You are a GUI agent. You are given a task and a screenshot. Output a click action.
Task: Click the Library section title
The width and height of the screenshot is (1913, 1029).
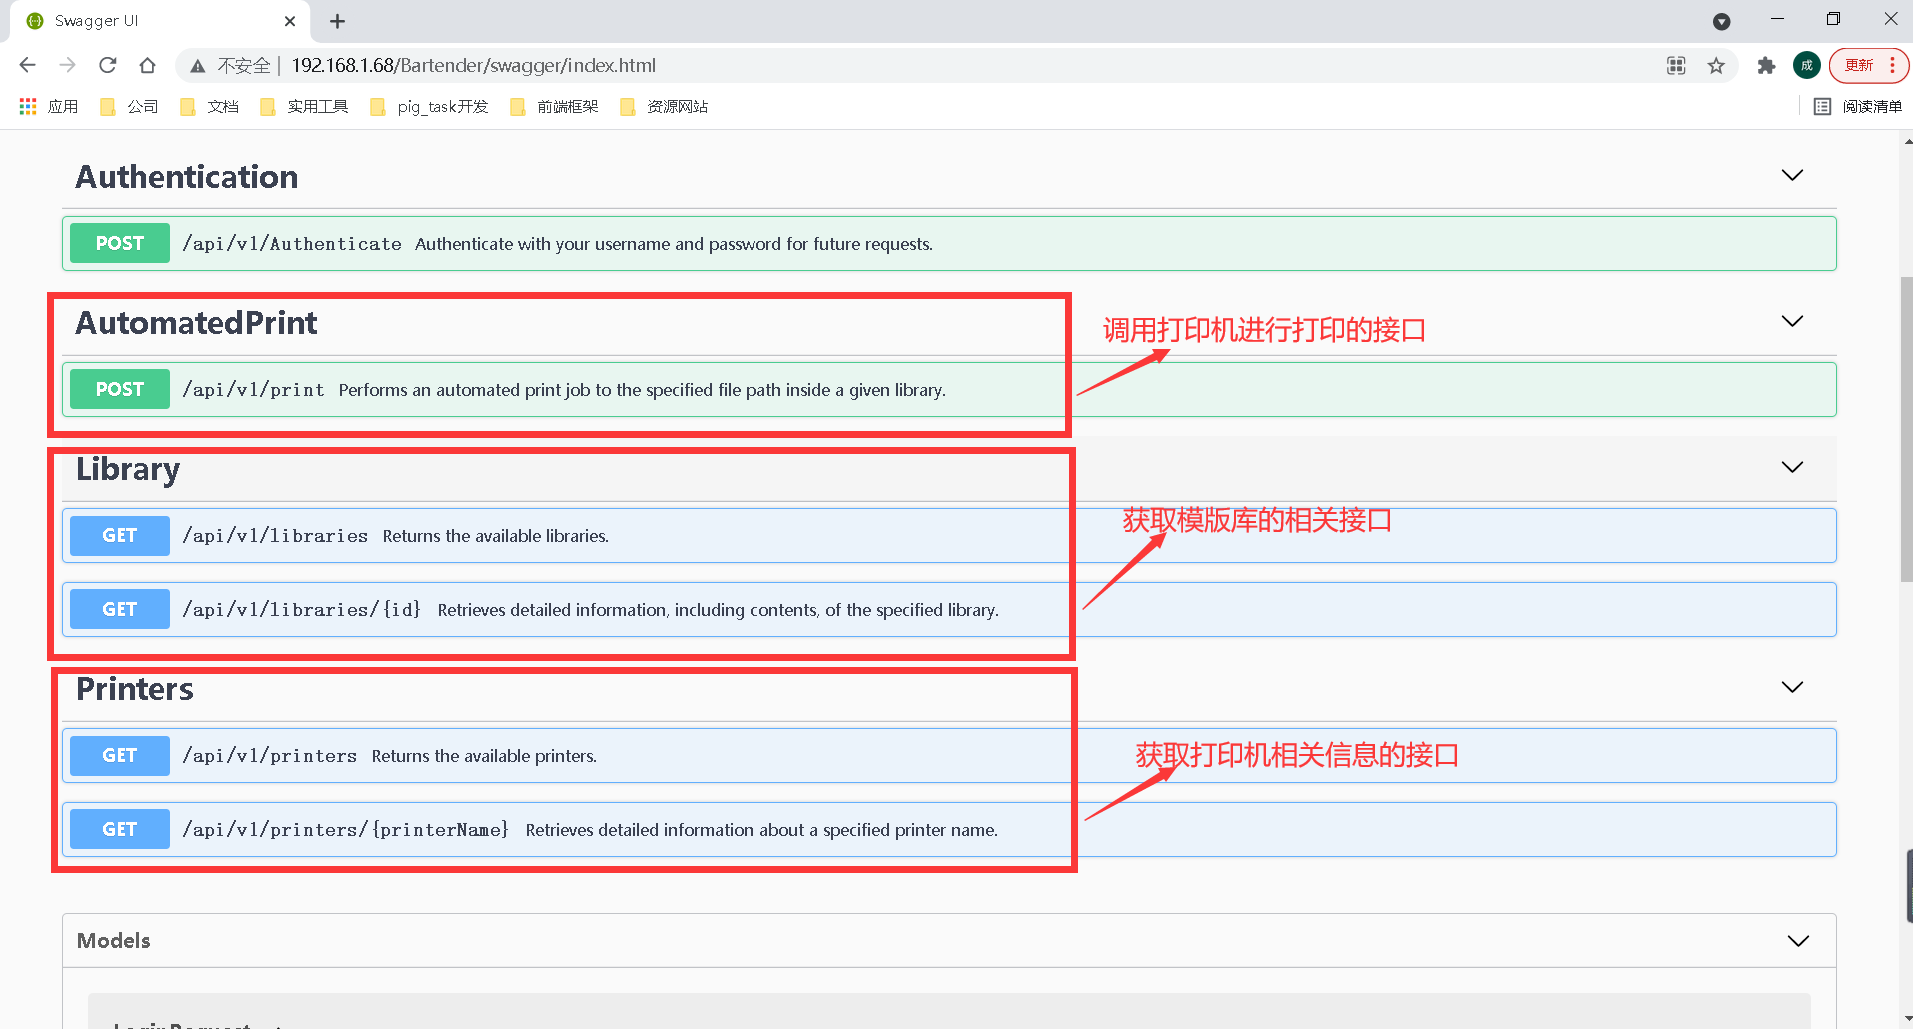(x=128, y=469)
